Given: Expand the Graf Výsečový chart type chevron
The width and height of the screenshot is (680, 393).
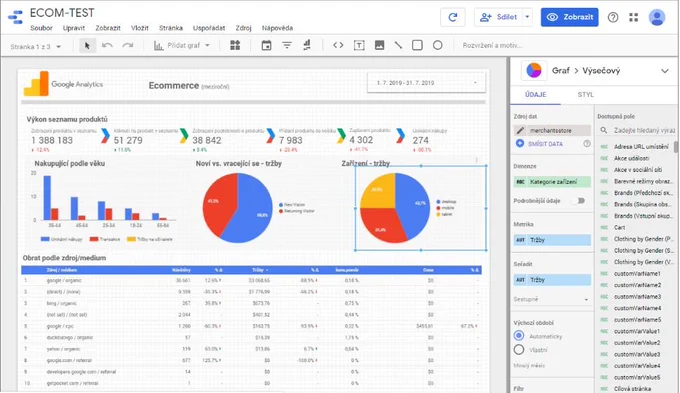Looking at the screenshot, I should pyautogui.click(x=665, y=71).
